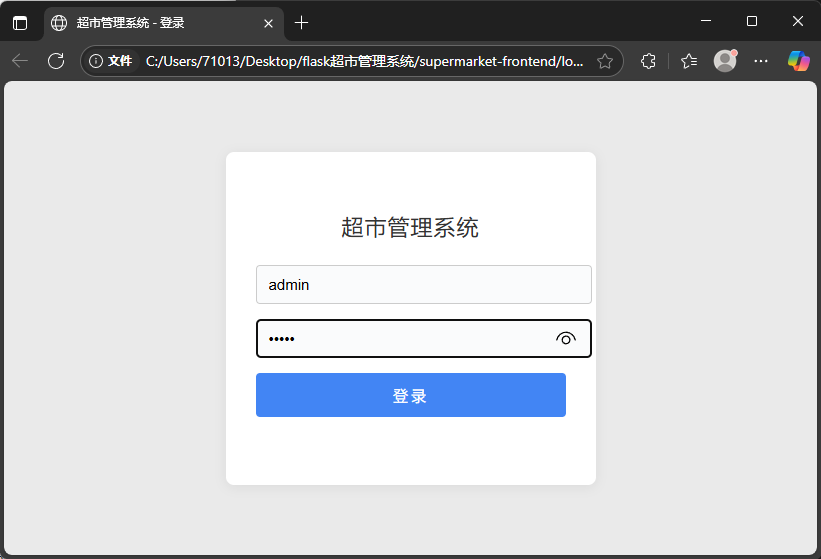The width and height of the screenshot is (821, 559).
Task: Select the 超市管理系统 - 登录 tab
Action: [x=164, y=24]
